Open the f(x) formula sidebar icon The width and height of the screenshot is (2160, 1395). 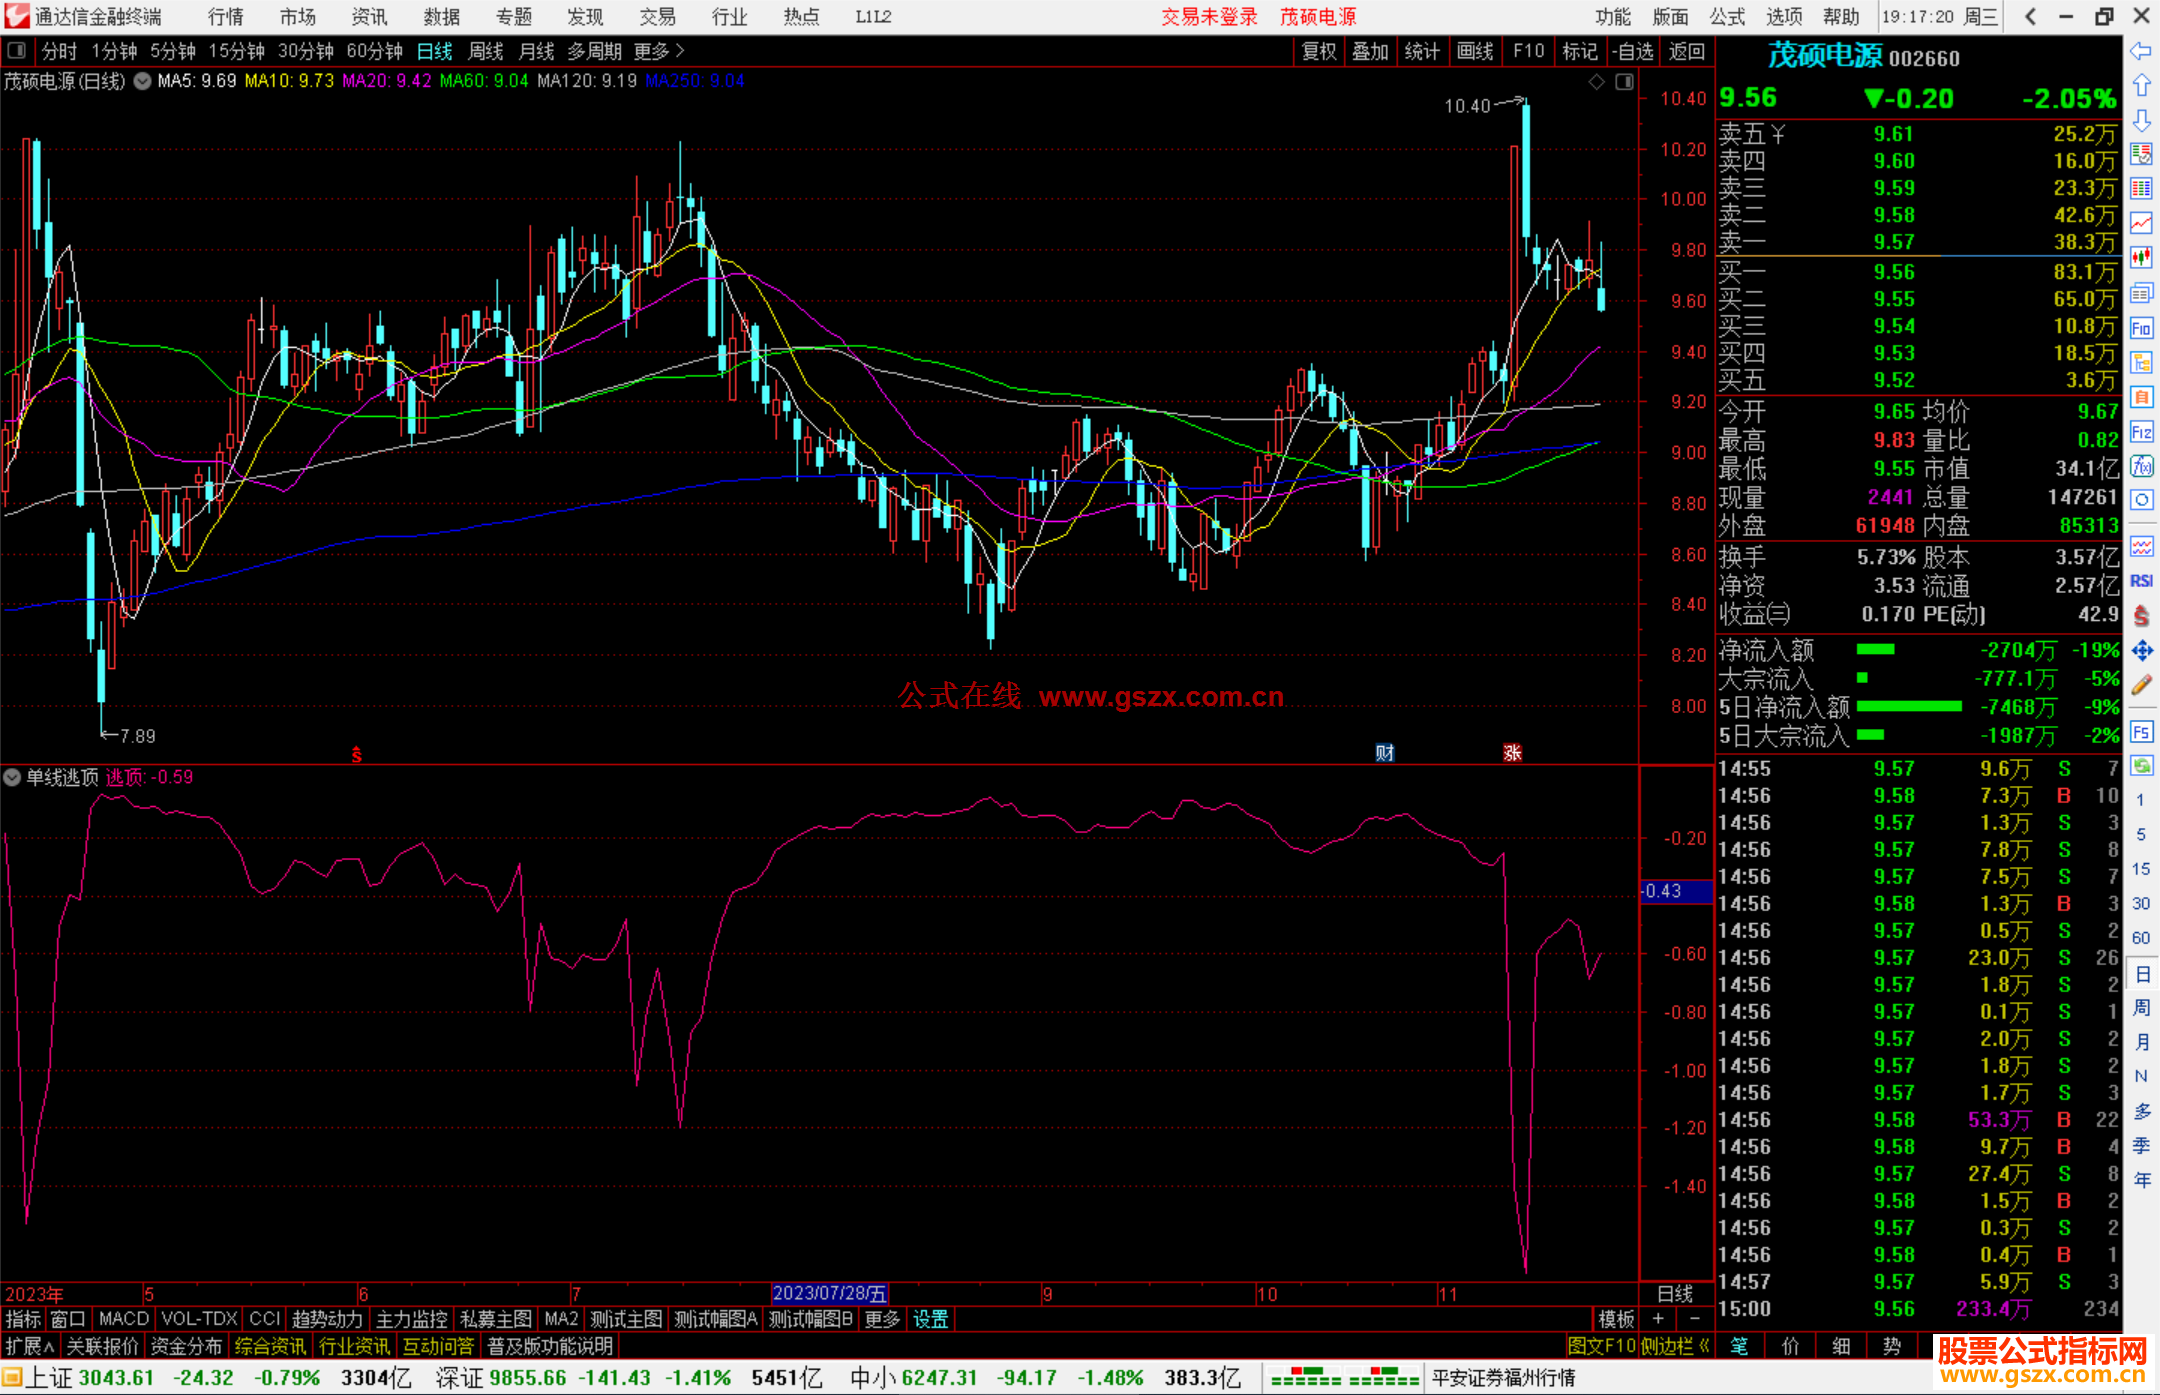[x=2141, y=466]
